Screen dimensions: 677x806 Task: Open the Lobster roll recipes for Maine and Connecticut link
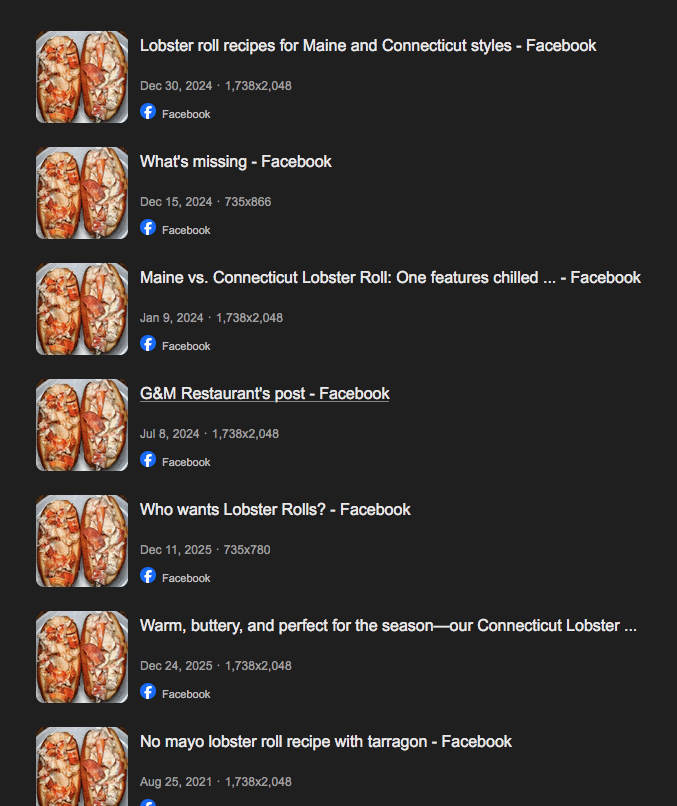click(x=368, y=46)
